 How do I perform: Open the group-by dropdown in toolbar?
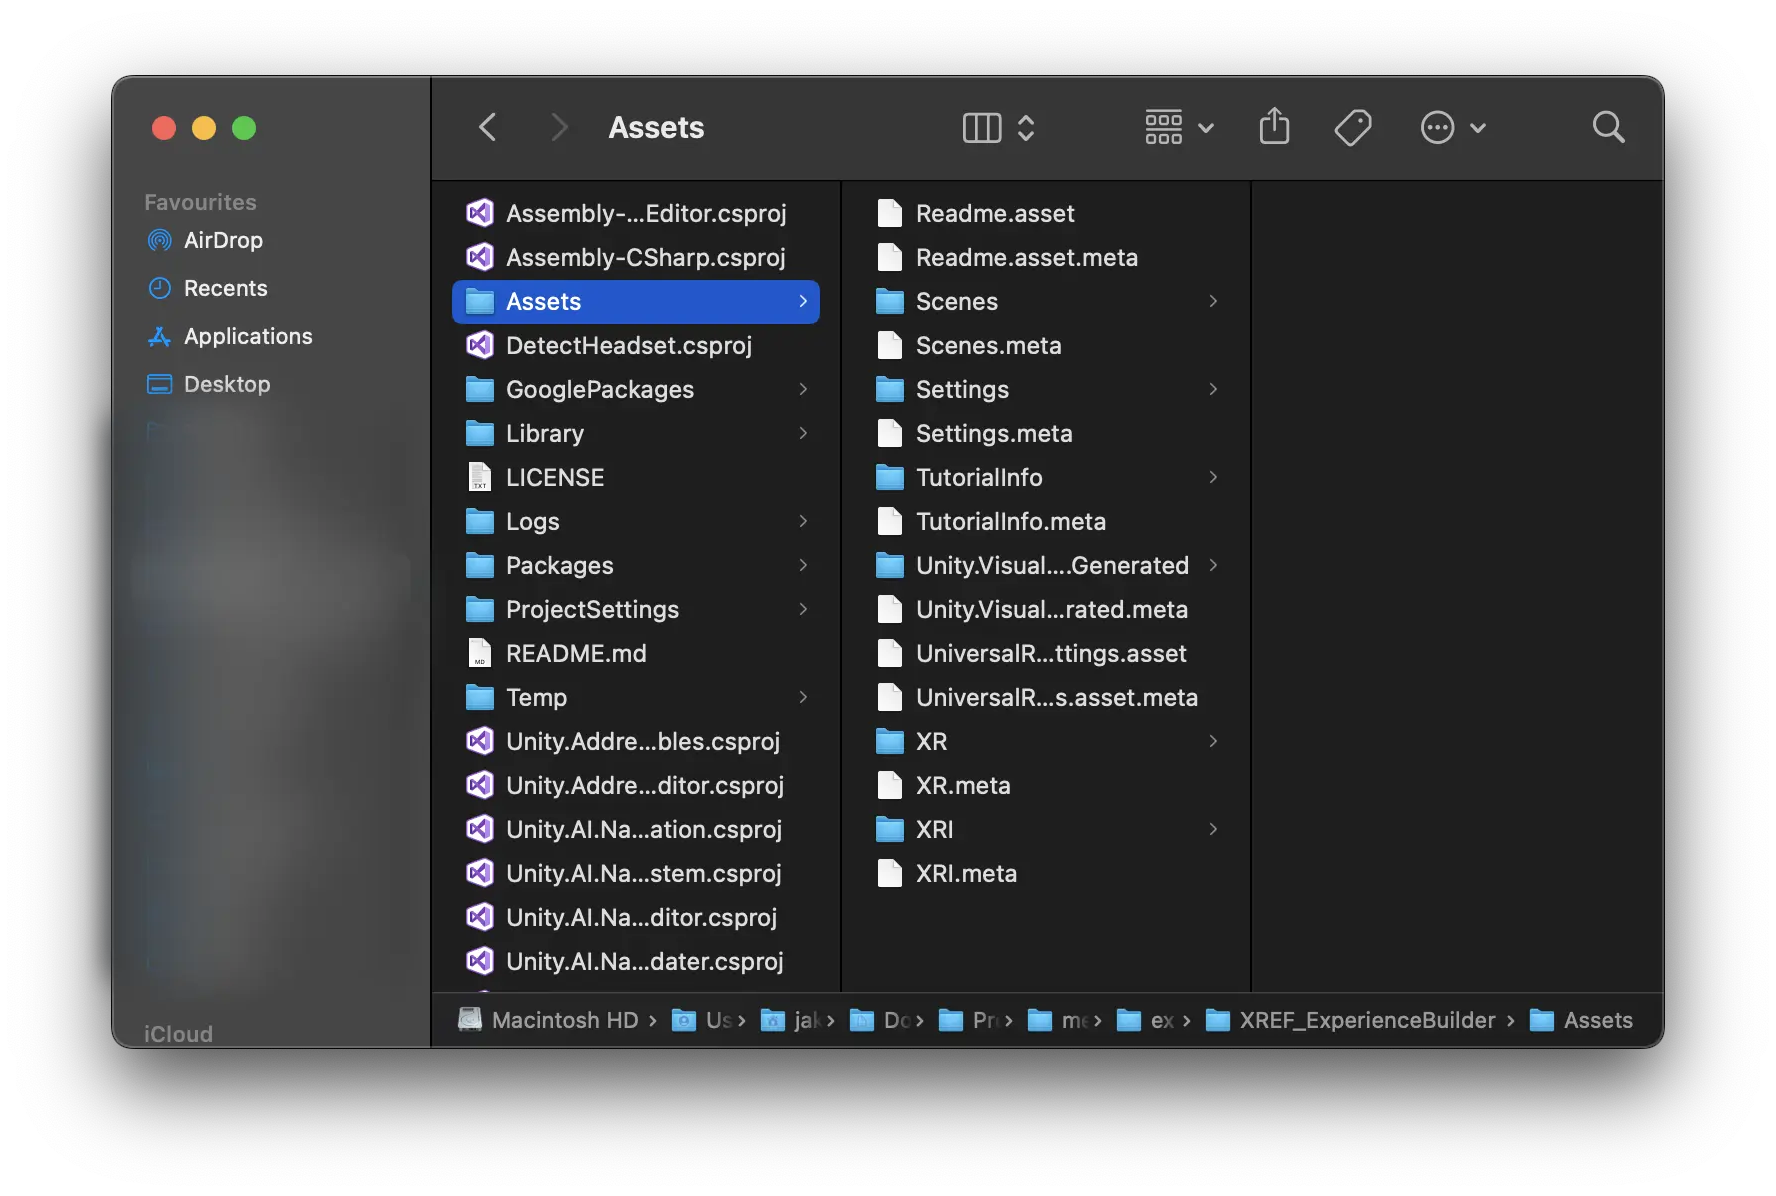(1178, 127)
